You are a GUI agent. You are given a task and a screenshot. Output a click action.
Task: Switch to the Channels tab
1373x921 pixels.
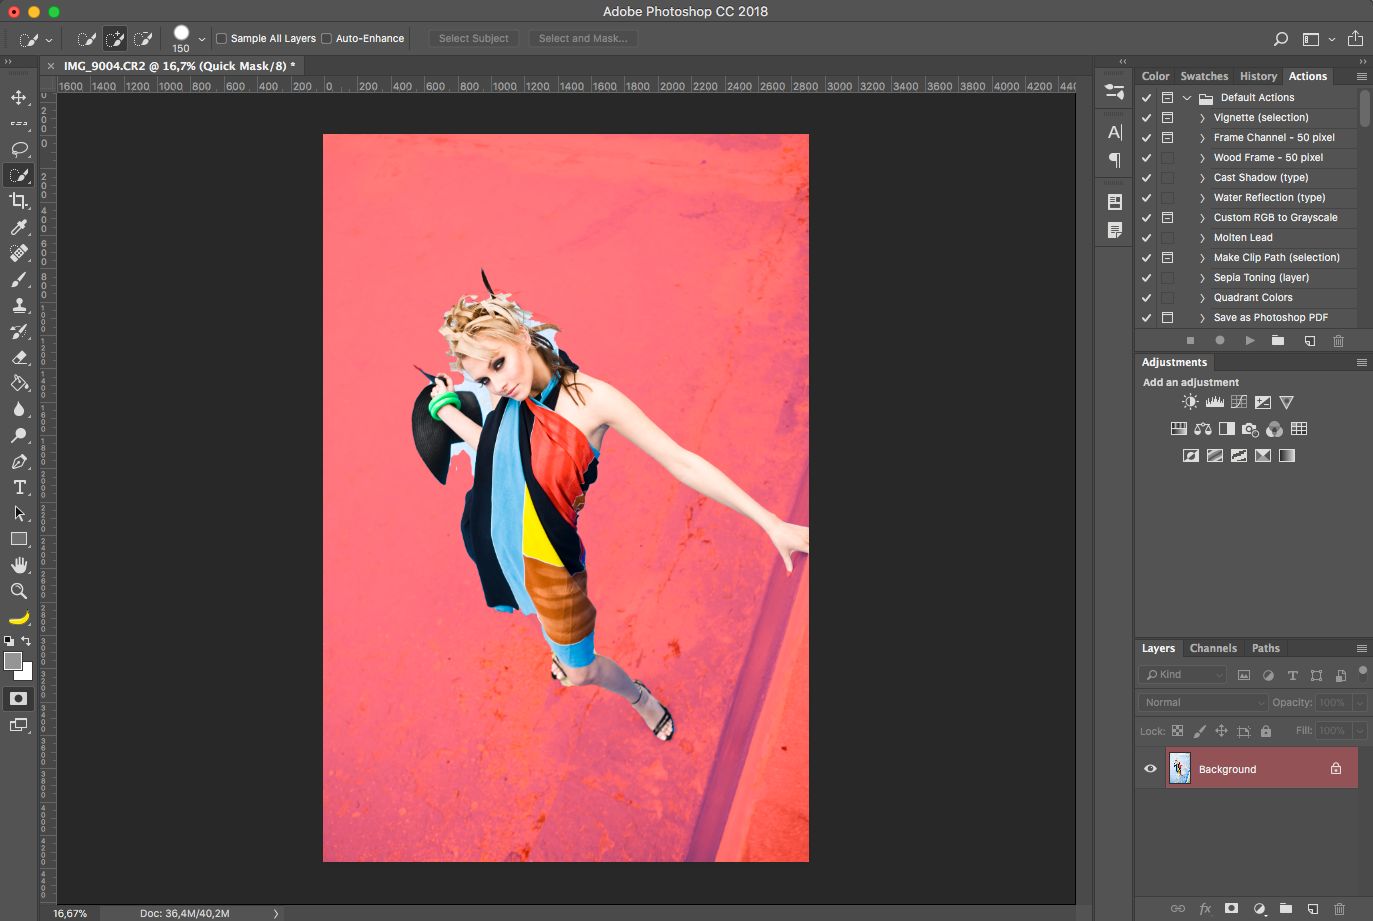[x=1213, y=648]
